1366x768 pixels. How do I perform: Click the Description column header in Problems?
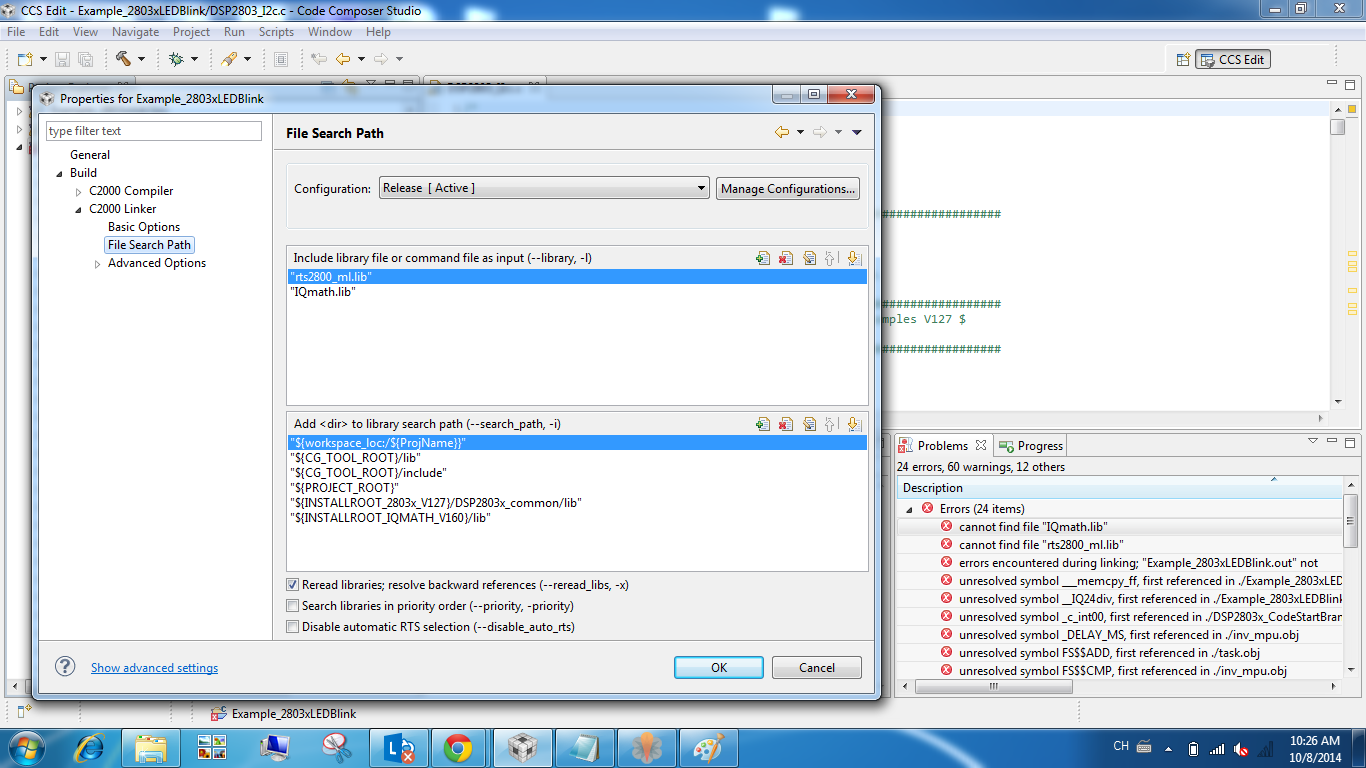1121,488
